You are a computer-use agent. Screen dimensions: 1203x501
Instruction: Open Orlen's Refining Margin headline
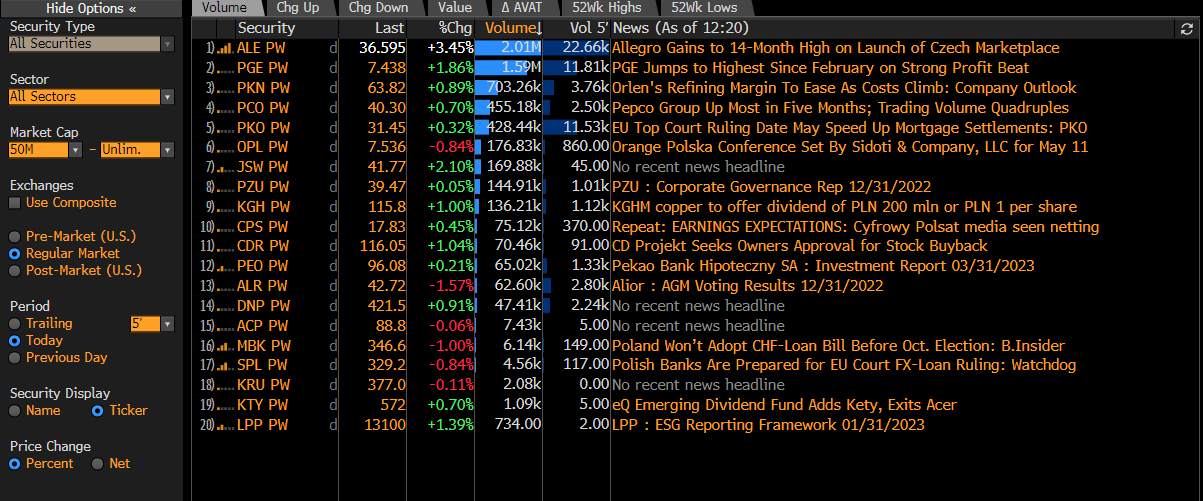click(x=844, y=88)
